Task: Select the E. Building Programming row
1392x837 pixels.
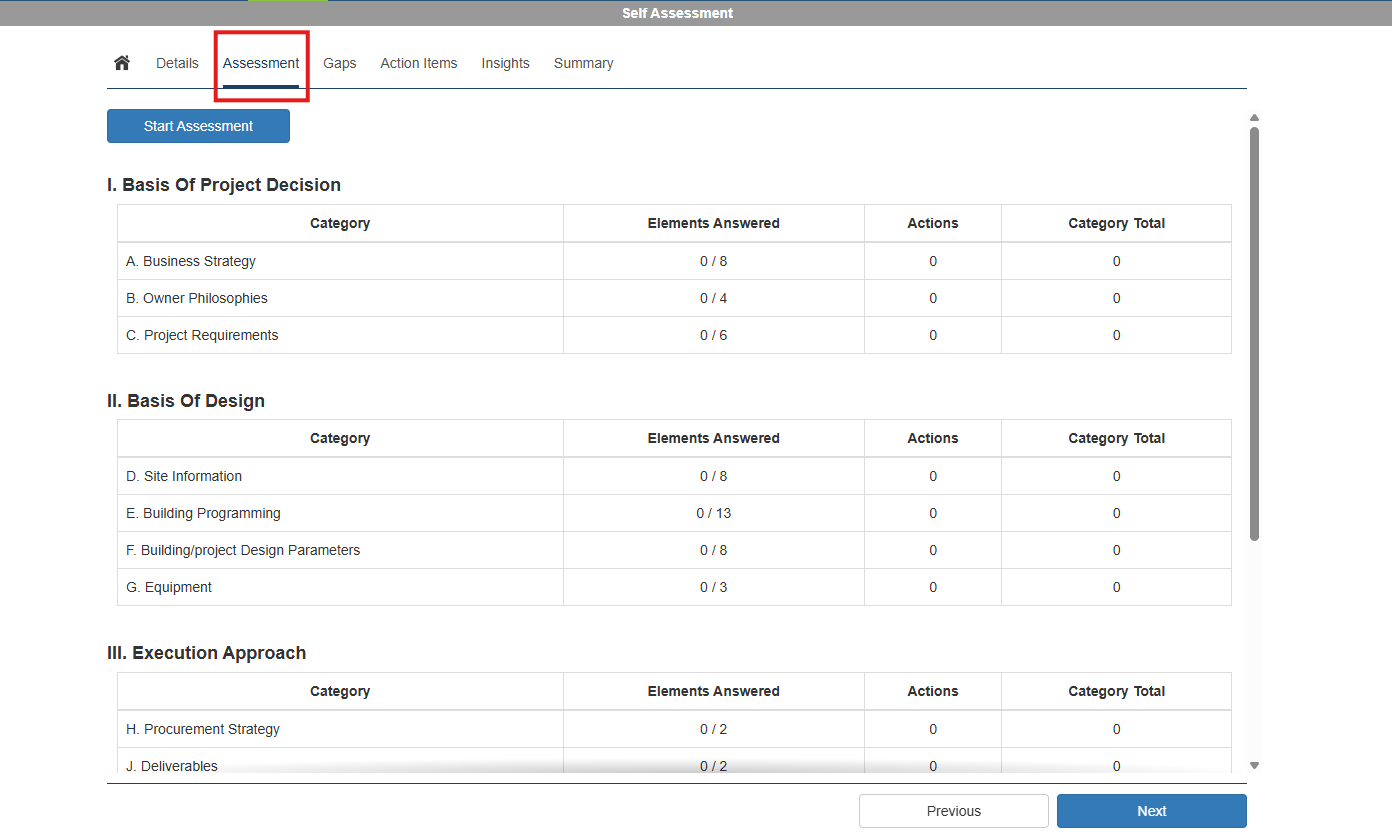Action: point(203,513)
